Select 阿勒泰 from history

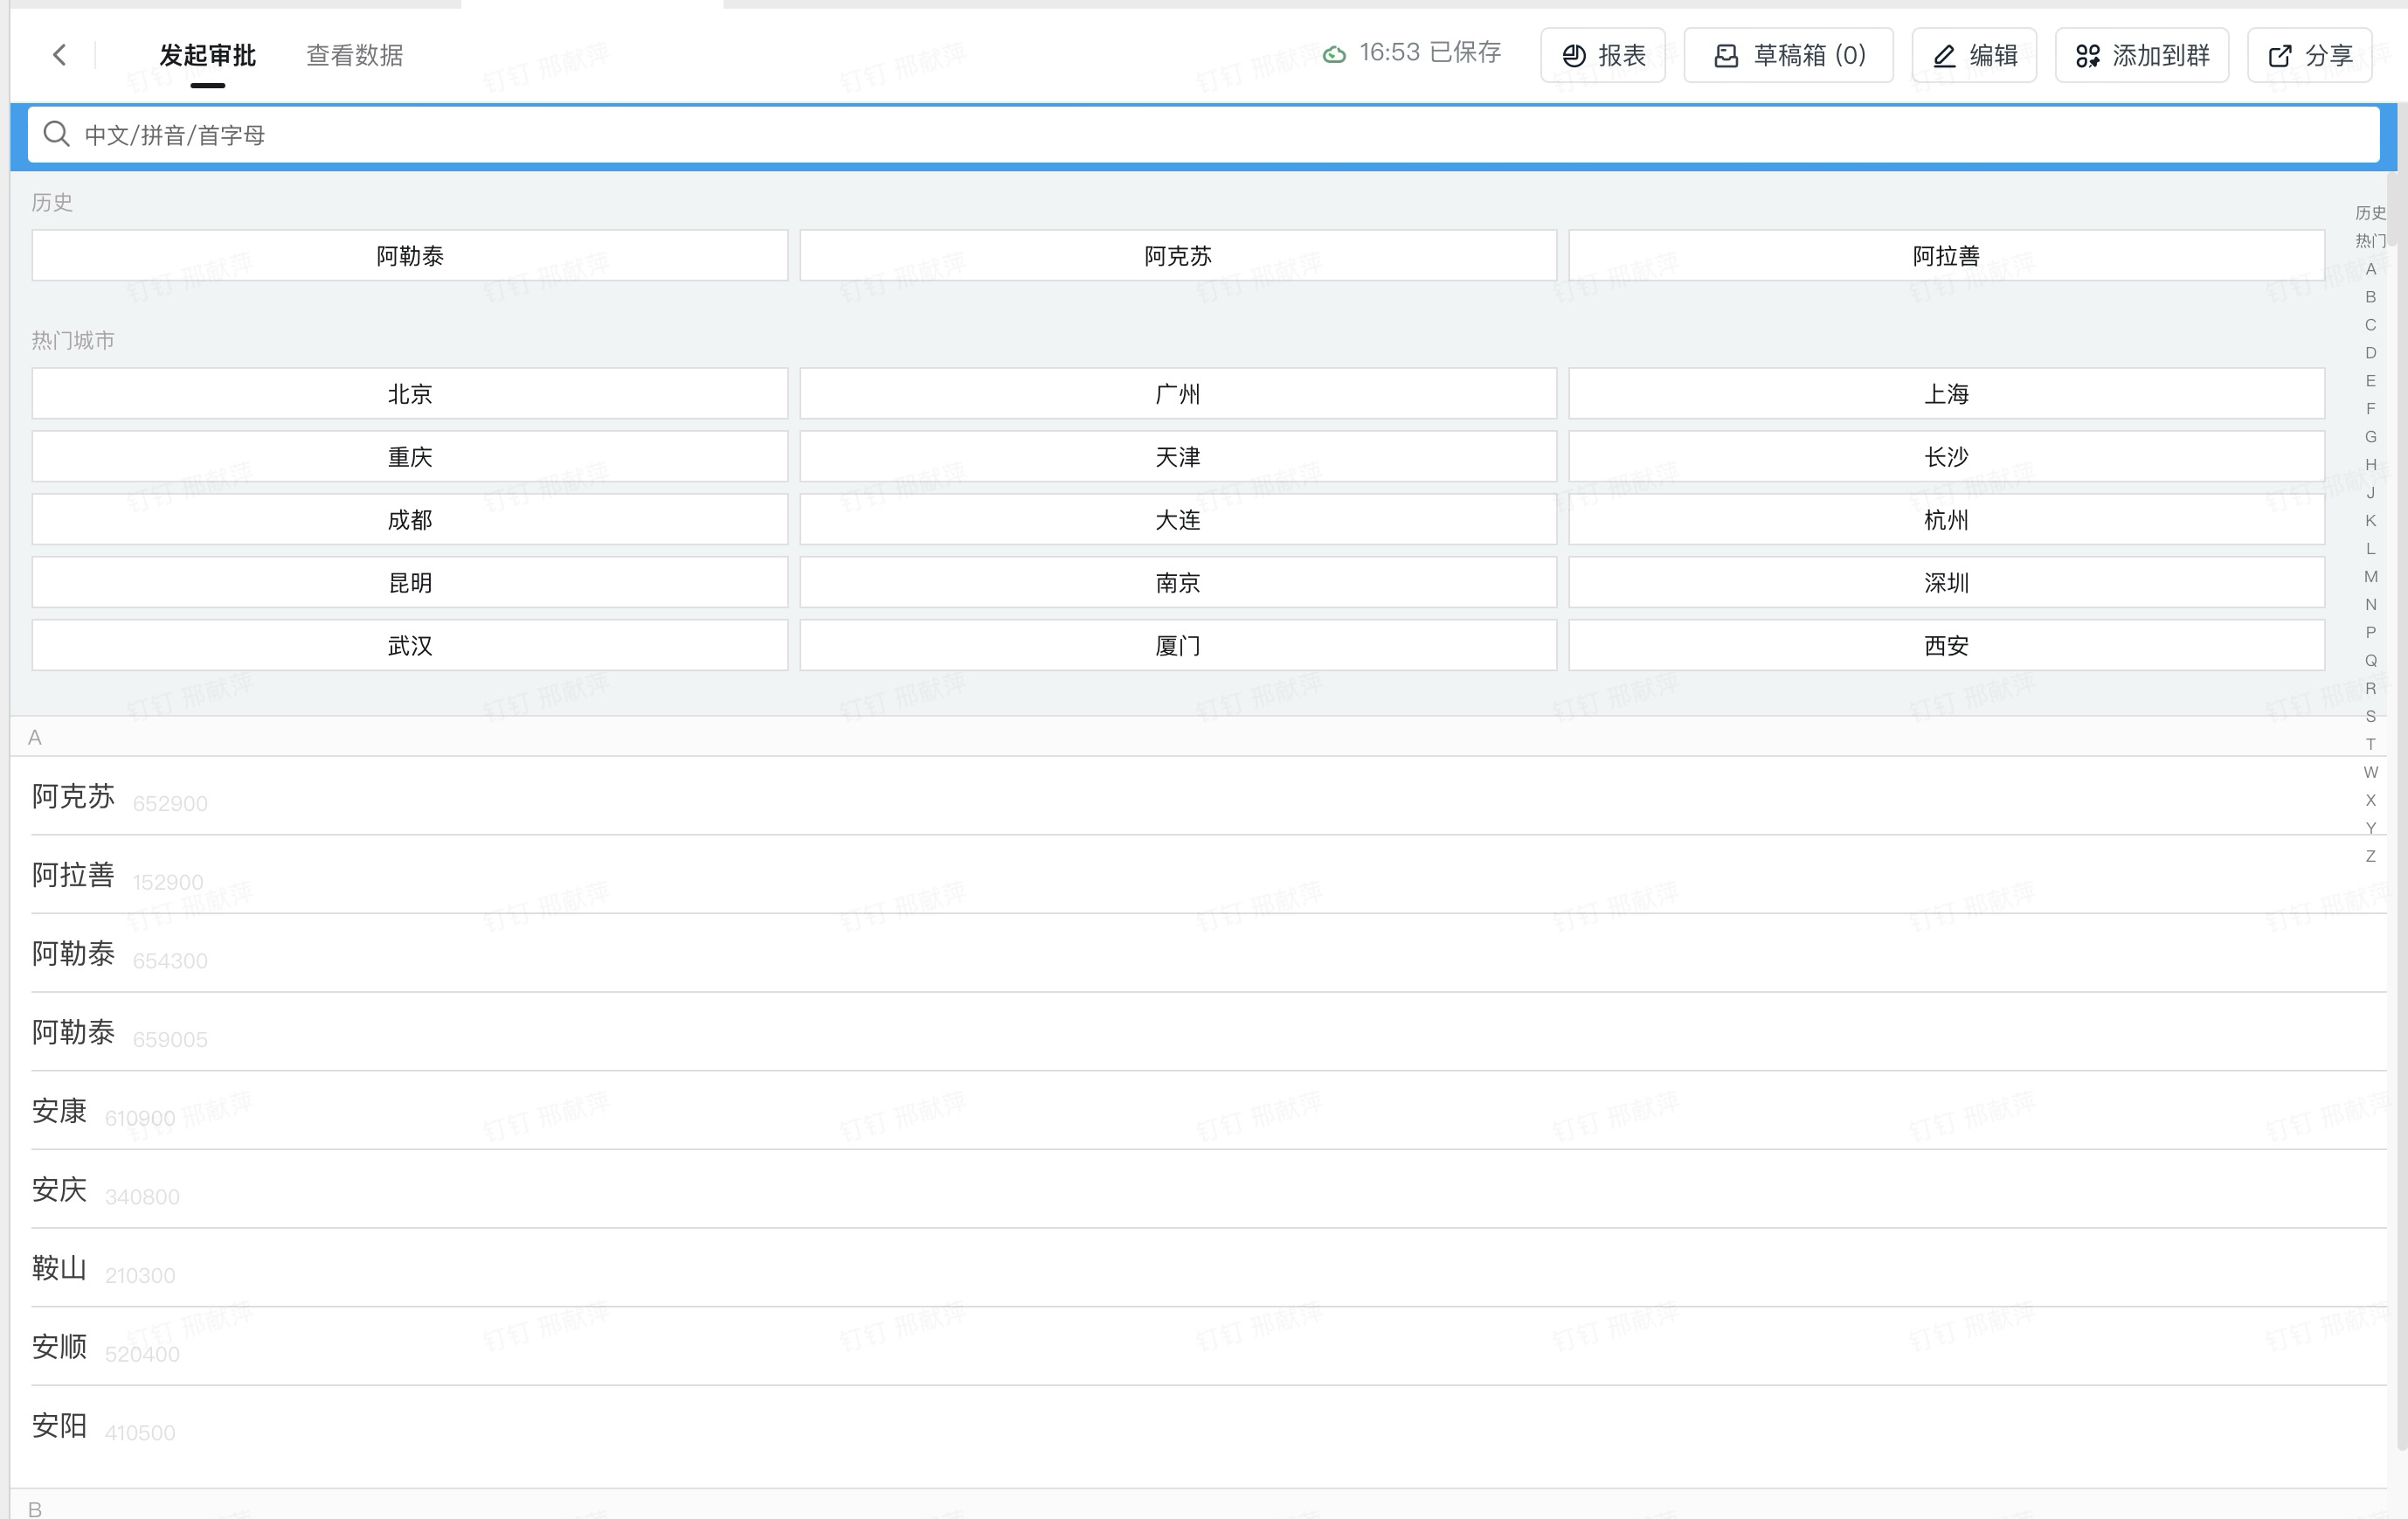pyautogui.click(x=410, y=256)
